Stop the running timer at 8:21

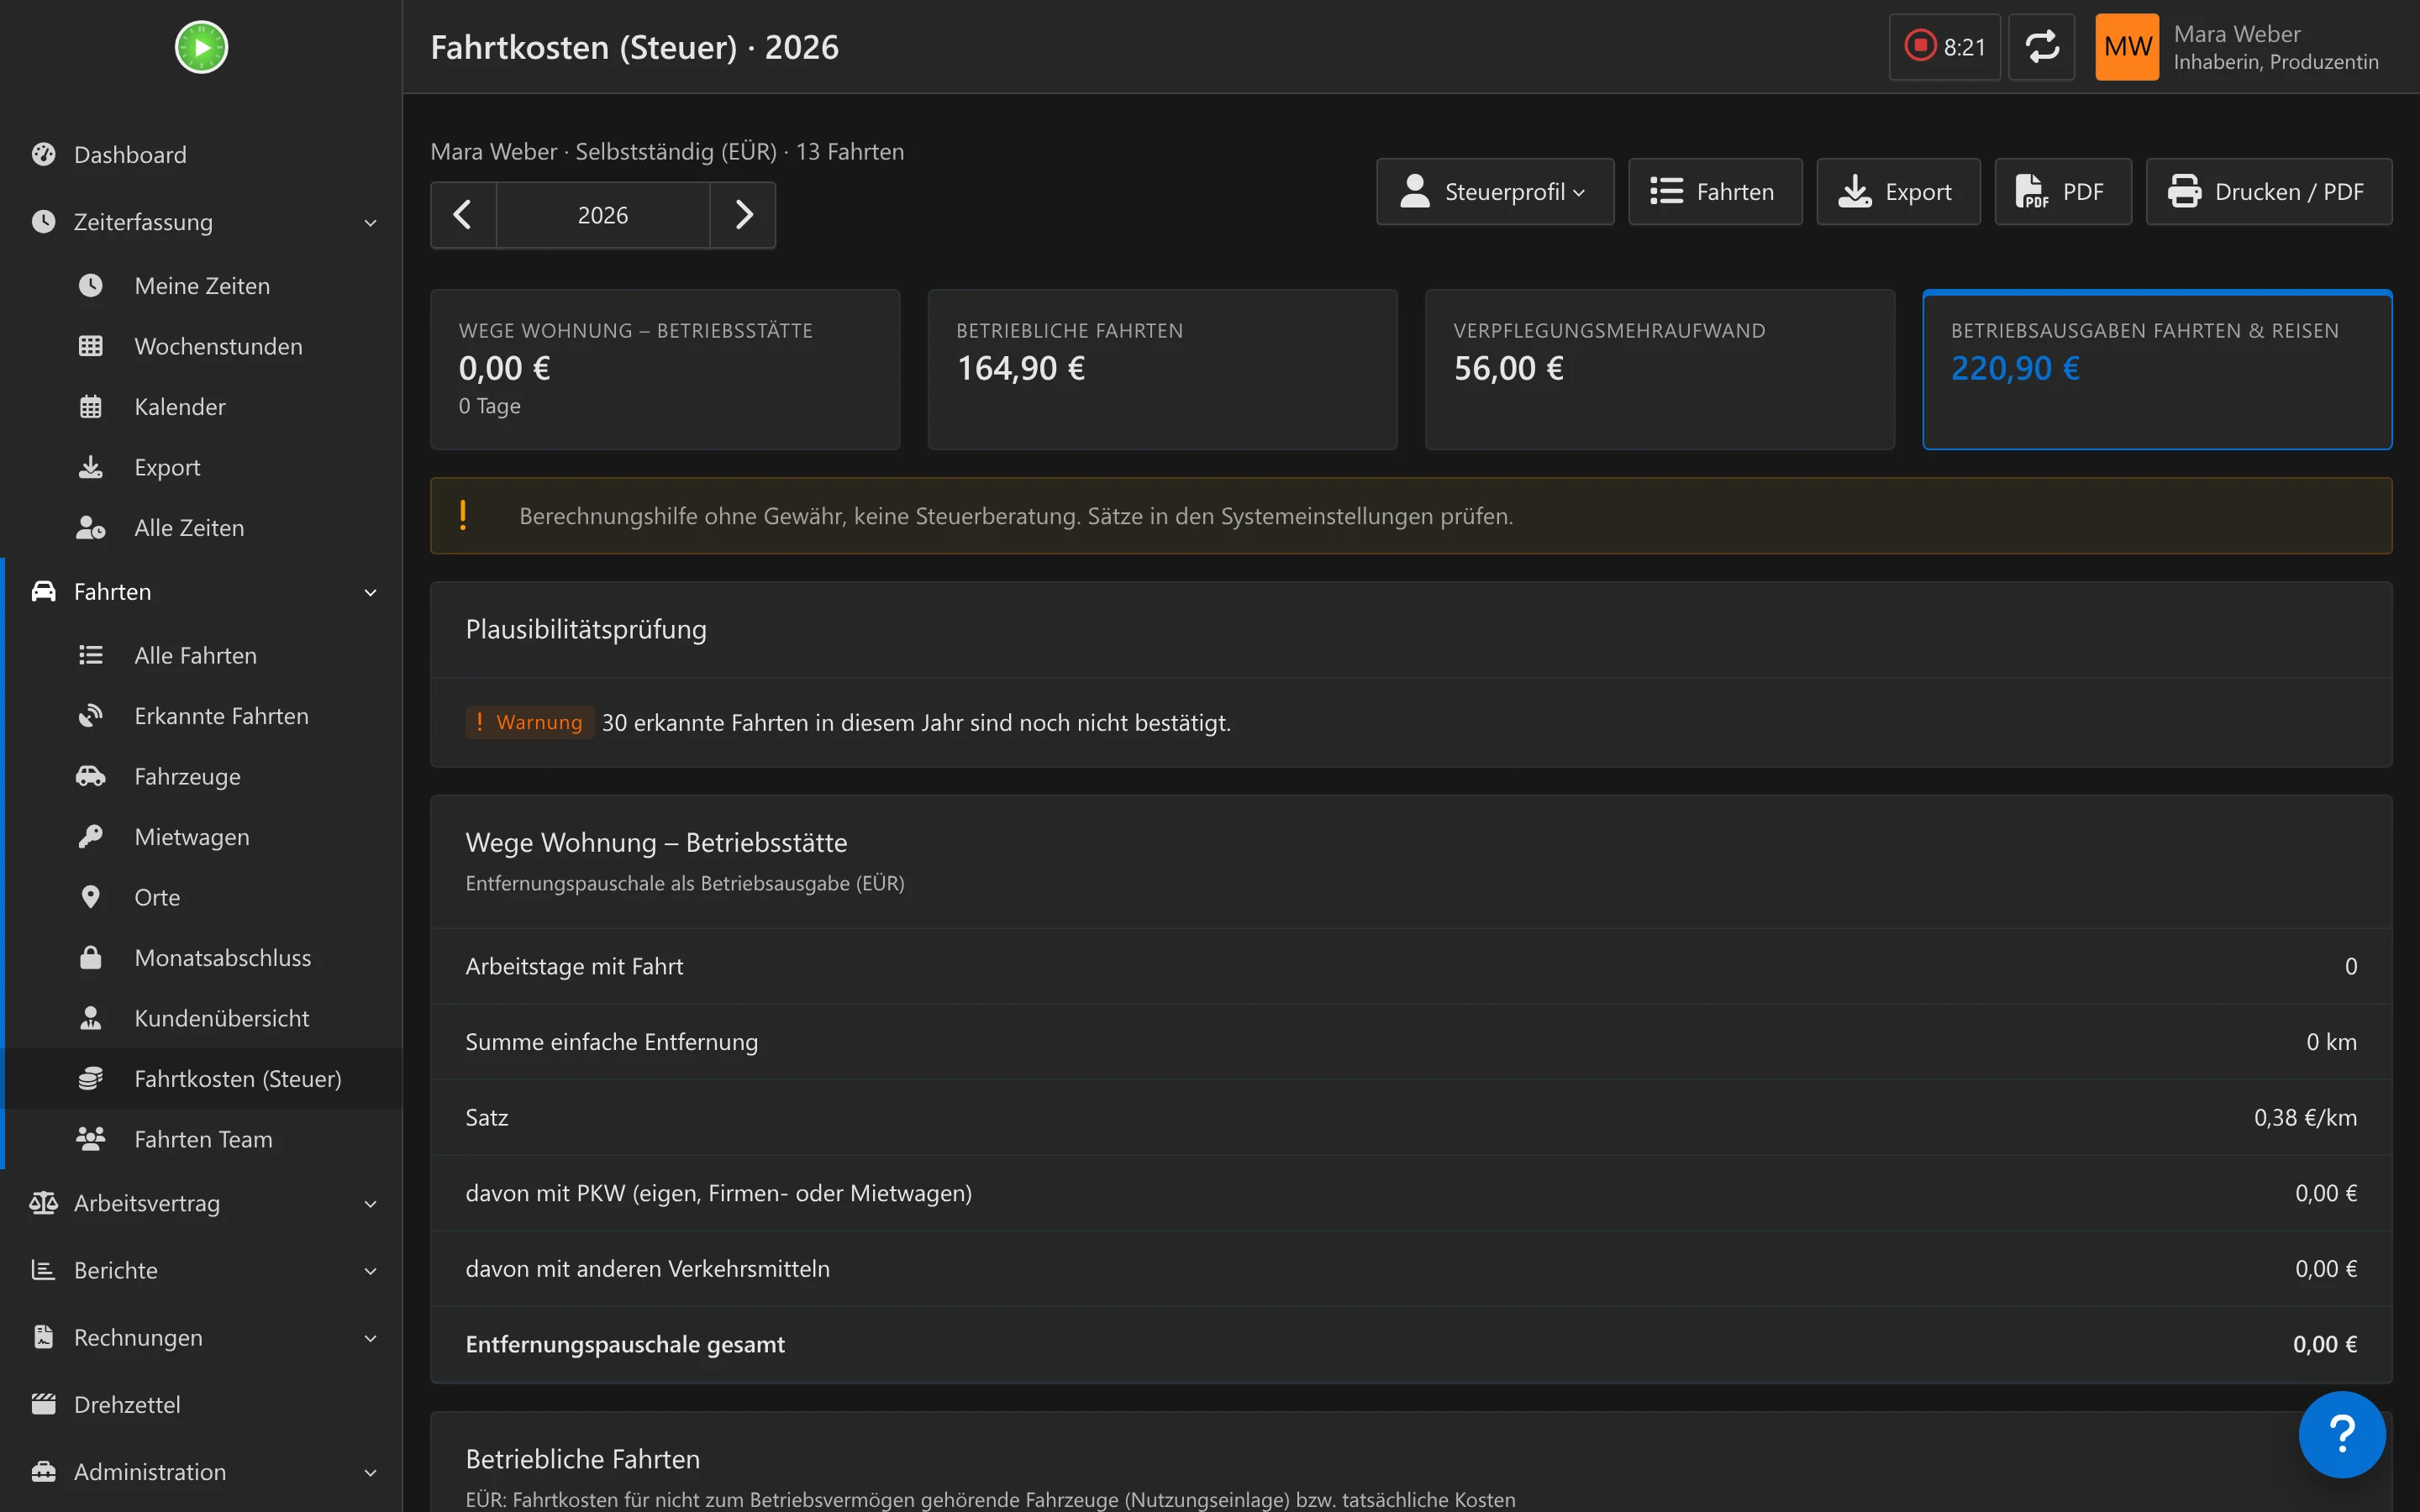(x=1944, y=47)
